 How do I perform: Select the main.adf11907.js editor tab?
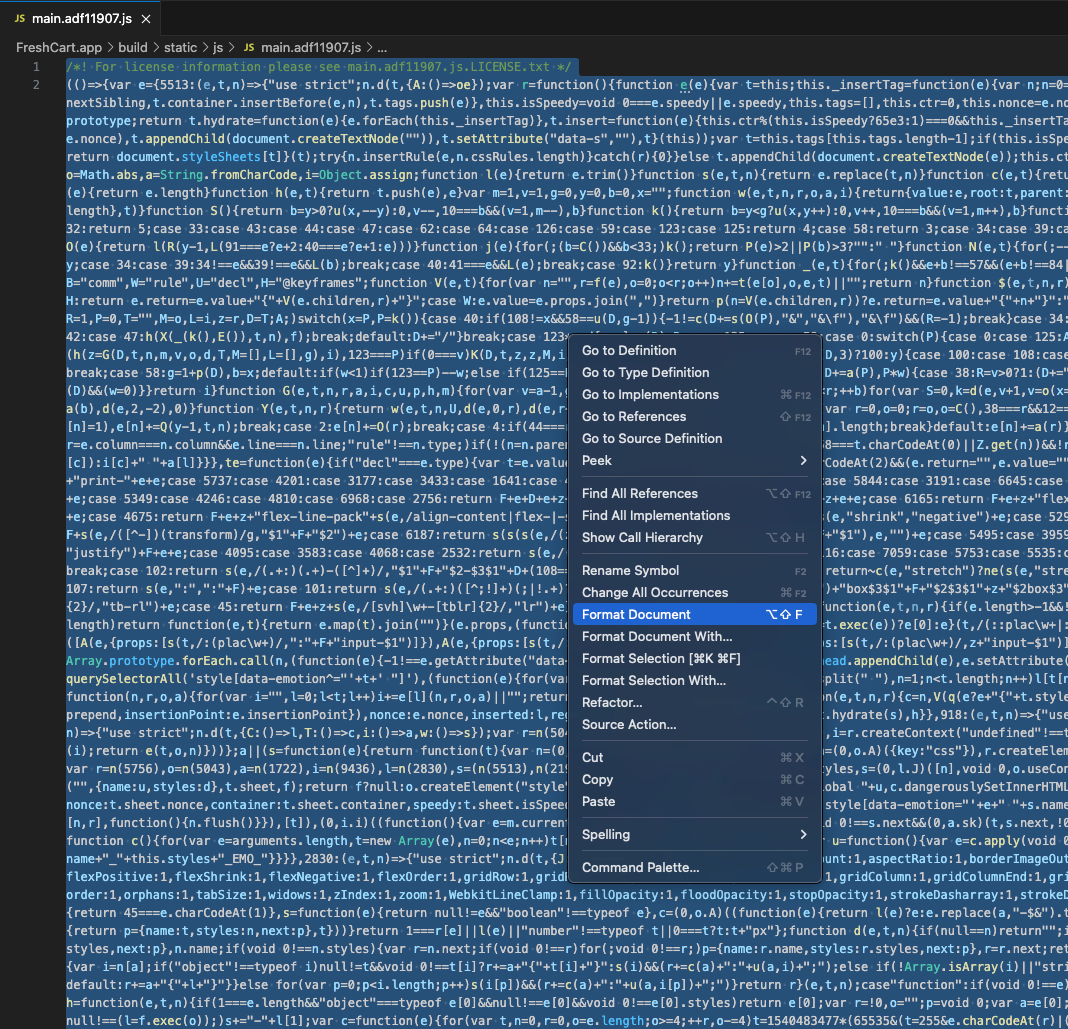[x=80, y=18]
